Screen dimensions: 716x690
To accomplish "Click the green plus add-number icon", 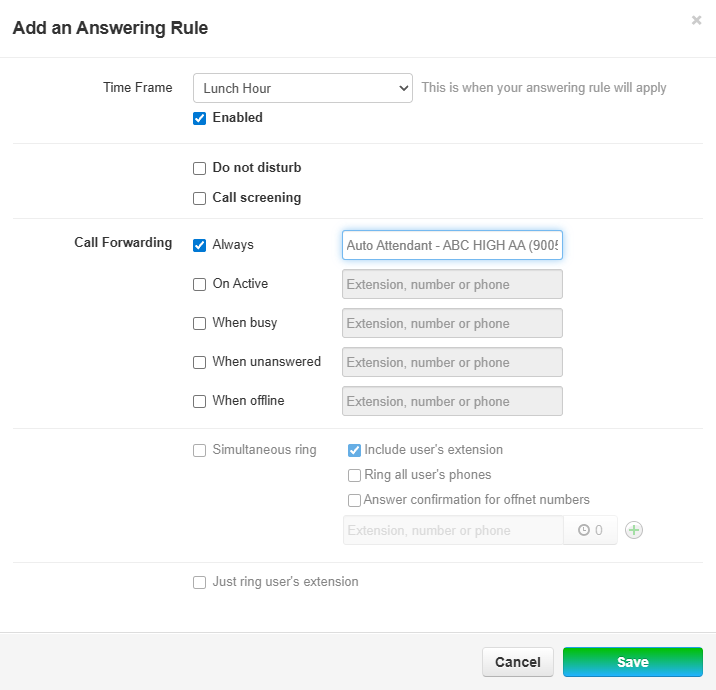I will click(633, 530).
